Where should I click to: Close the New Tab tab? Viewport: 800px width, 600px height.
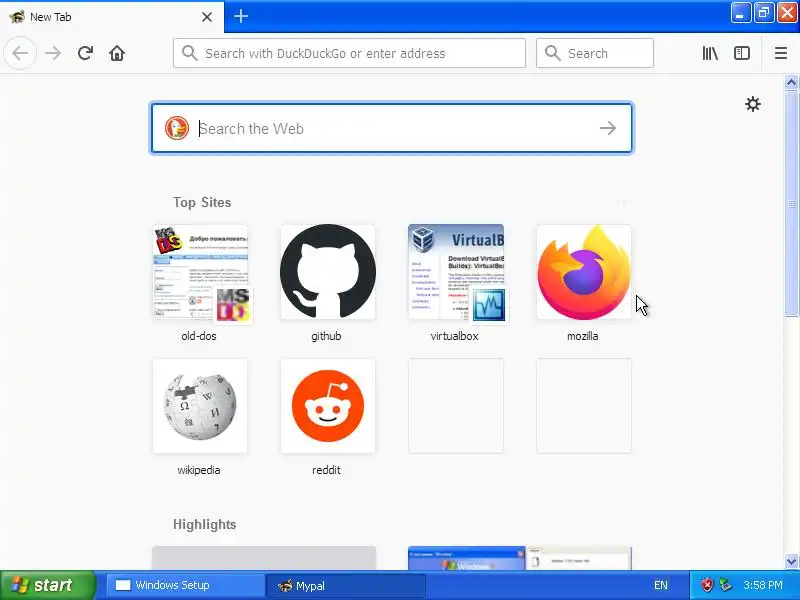[207, 17]
